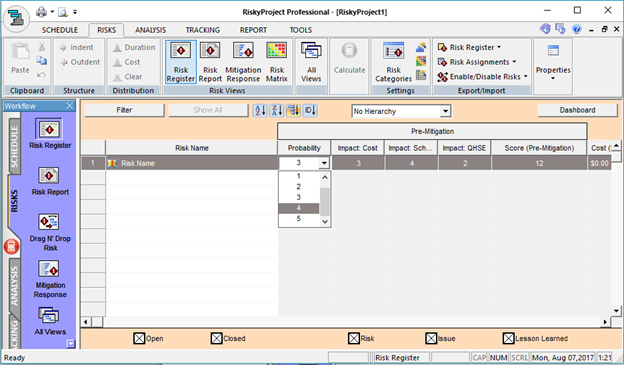Select the SCHEDULE vertical sidebar tab
This screenshot has height=365, width=624.
click(14, 146)
